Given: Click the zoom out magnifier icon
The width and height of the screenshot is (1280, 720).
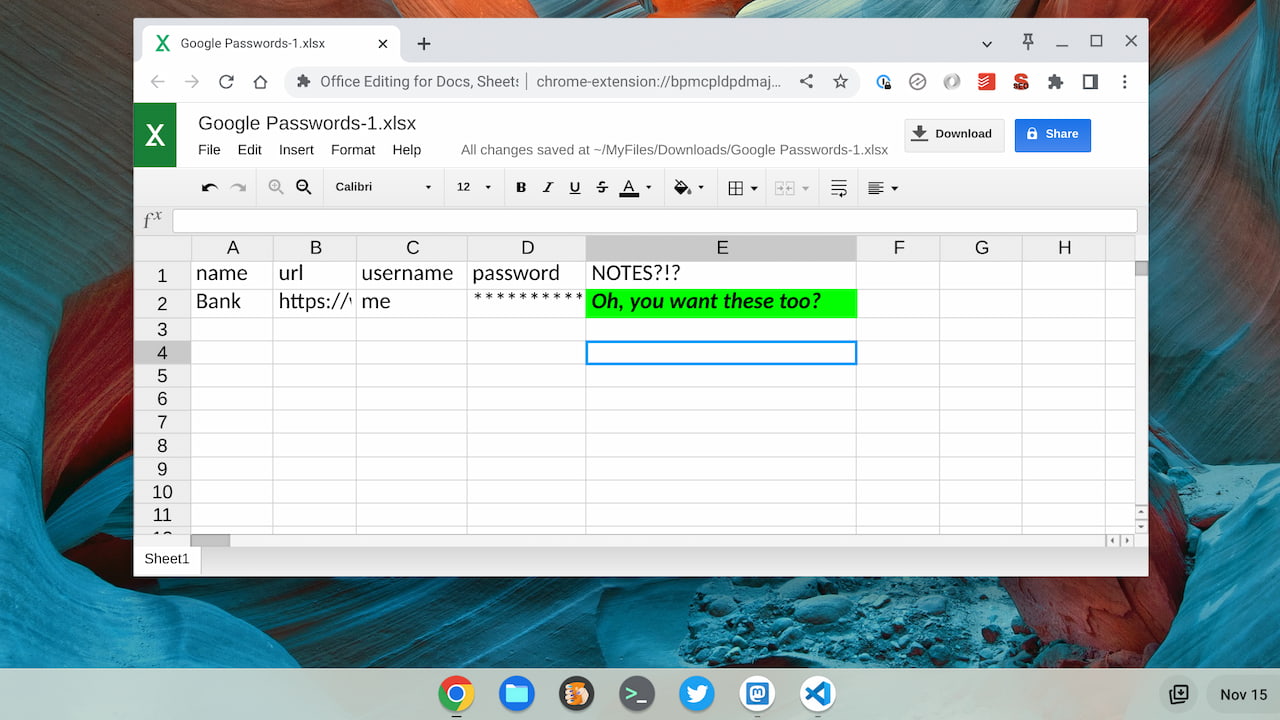Looking at the screenshot, I should [x=304, y=187].
